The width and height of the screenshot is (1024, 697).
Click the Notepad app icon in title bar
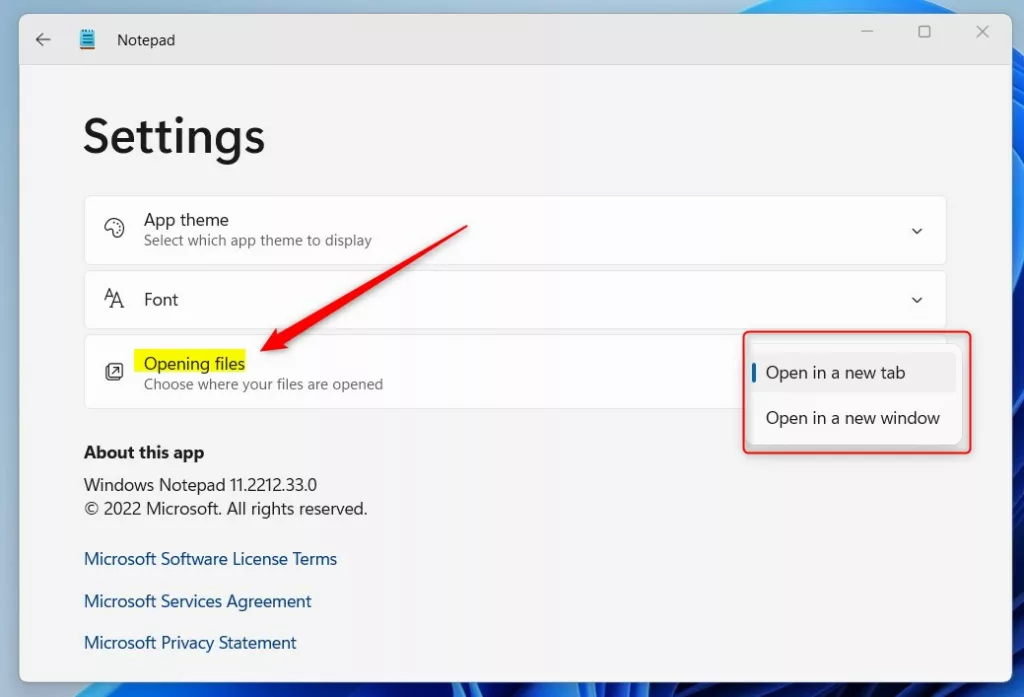(87, 39)
